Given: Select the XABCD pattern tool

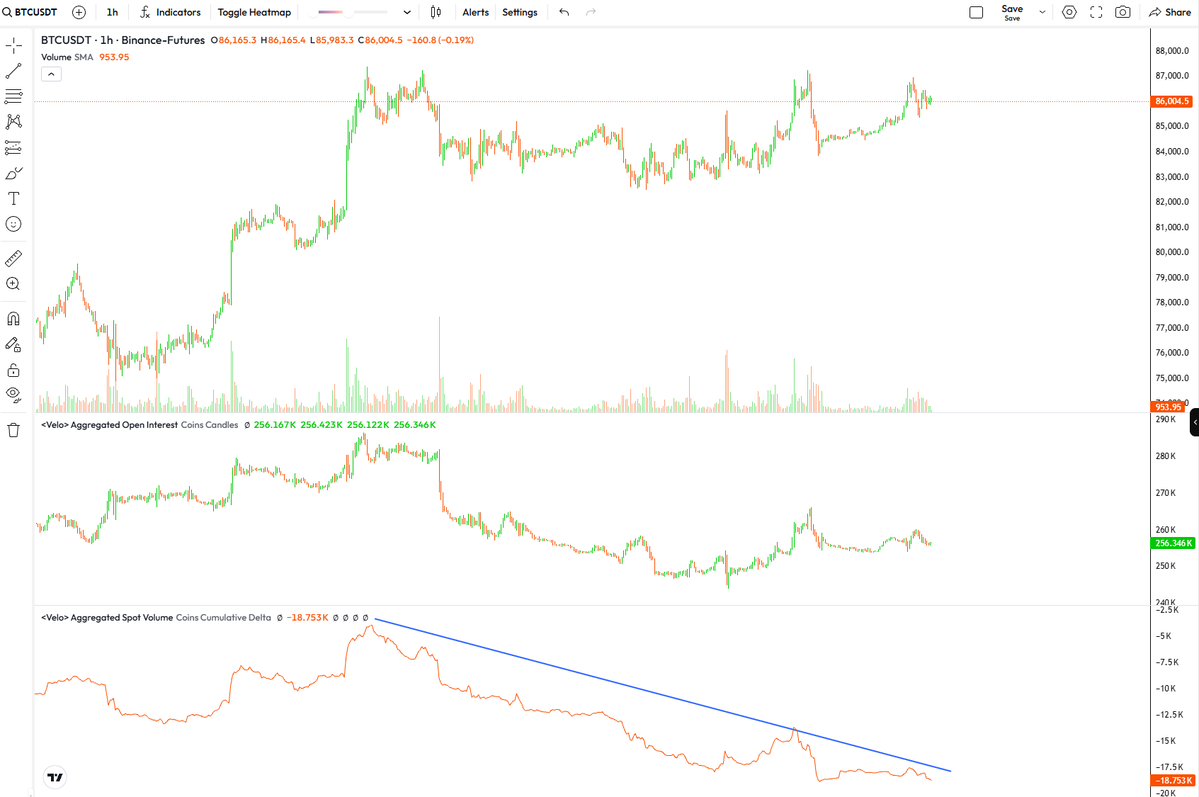Looking at the screenshot, I should tap(14, 122).
